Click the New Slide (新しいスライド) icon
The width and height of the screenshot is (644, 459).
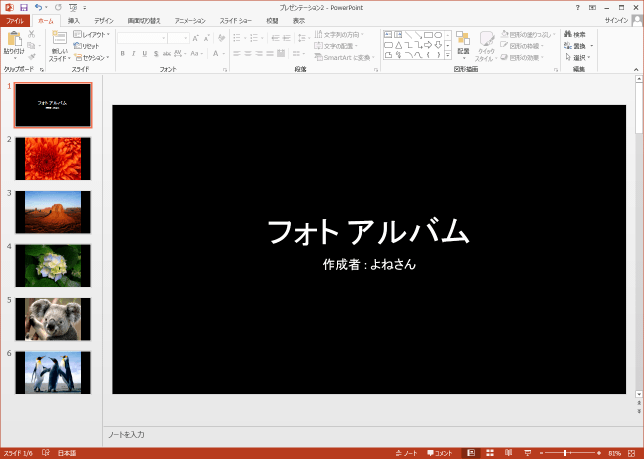coord(58,39)
